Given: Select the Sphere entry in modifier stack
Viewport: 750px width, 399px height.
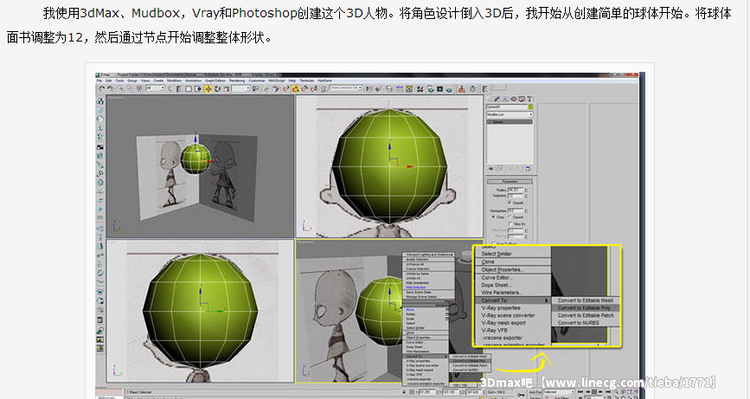Looking at the screenshot, I should pyautogui.click(x=509, y=122).
